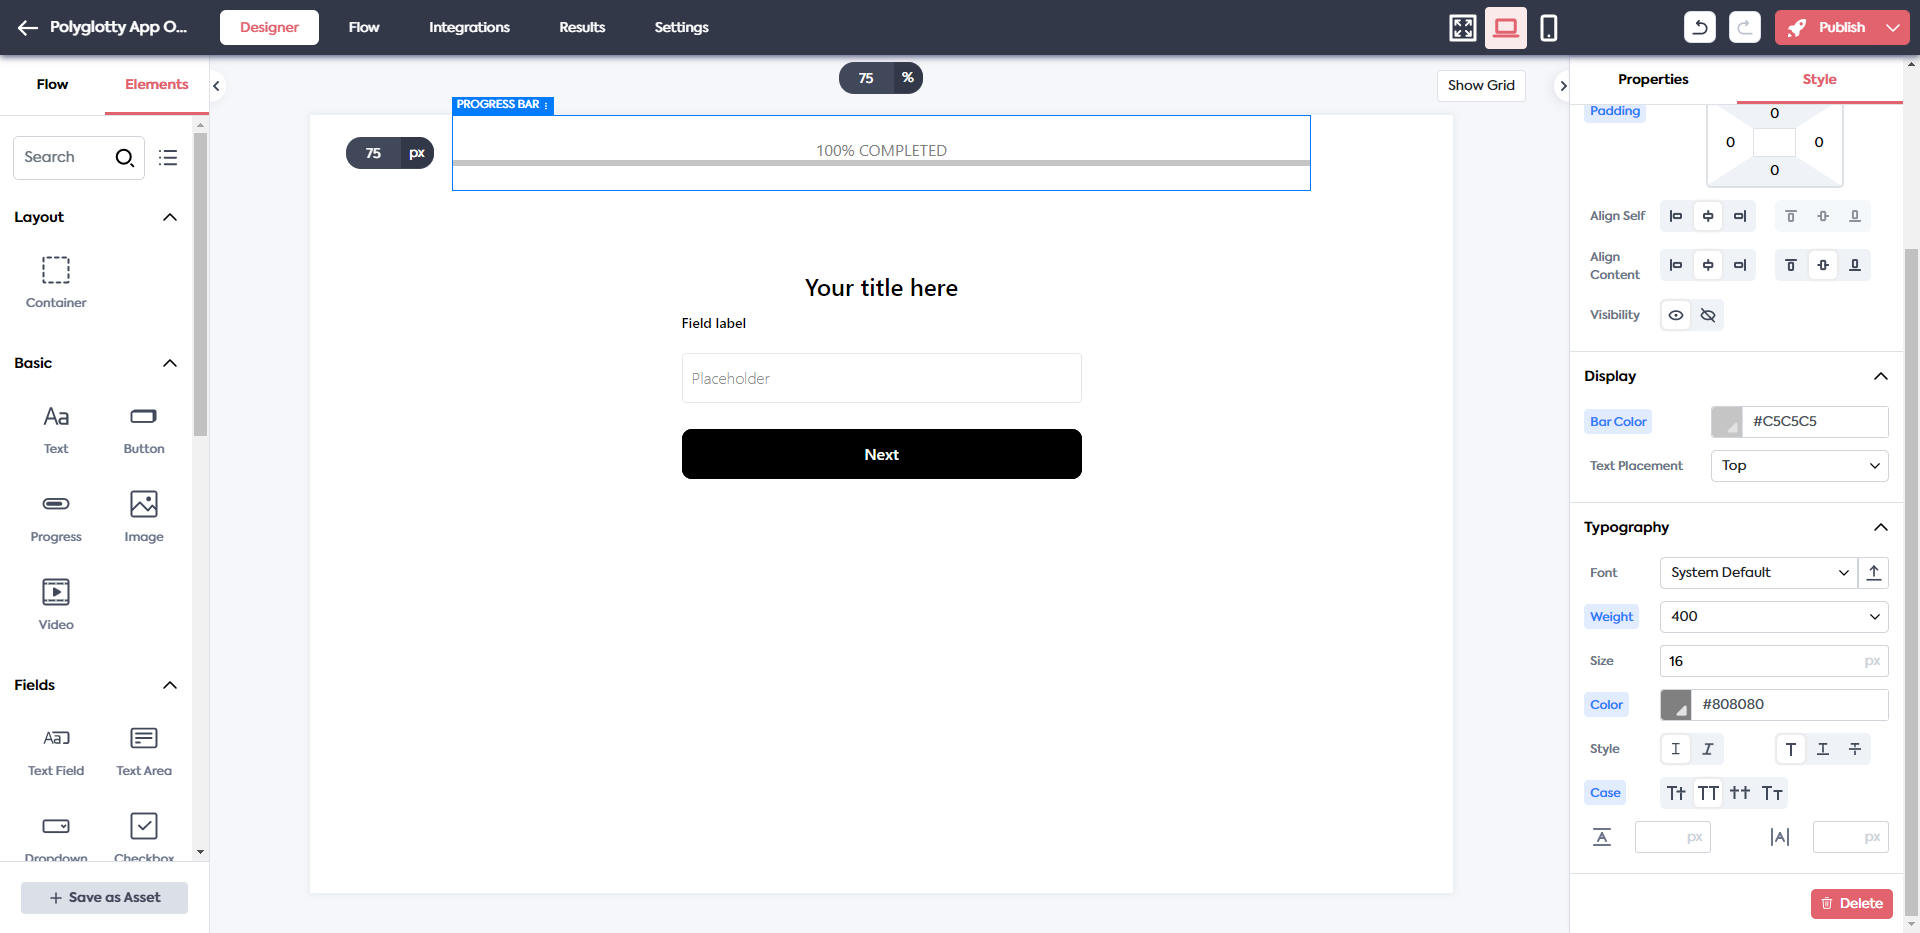Collapse the Typography section

(x=1881, y=527)
